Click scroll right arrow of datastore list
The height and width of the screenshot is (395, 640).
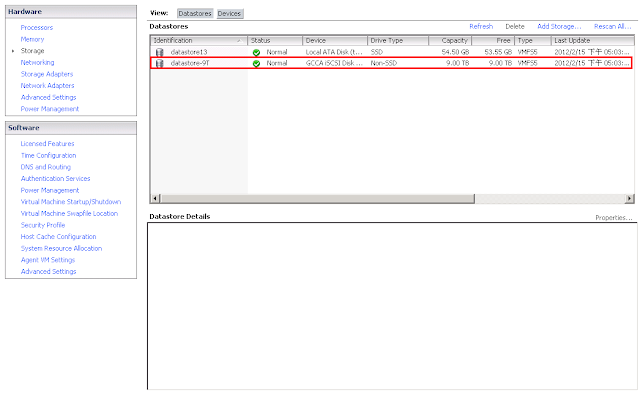tap(629, 198)
